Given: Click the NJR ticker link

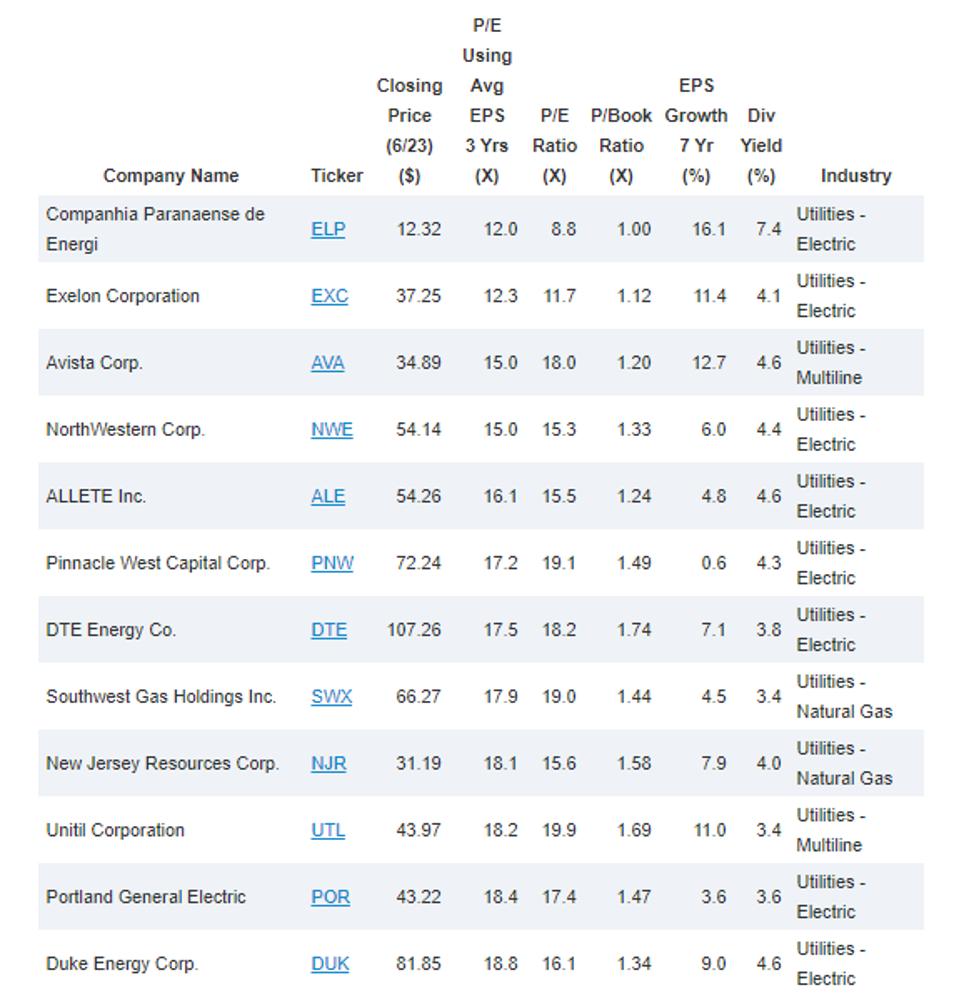Looking at the screenshot, I should tap(328, 764).
